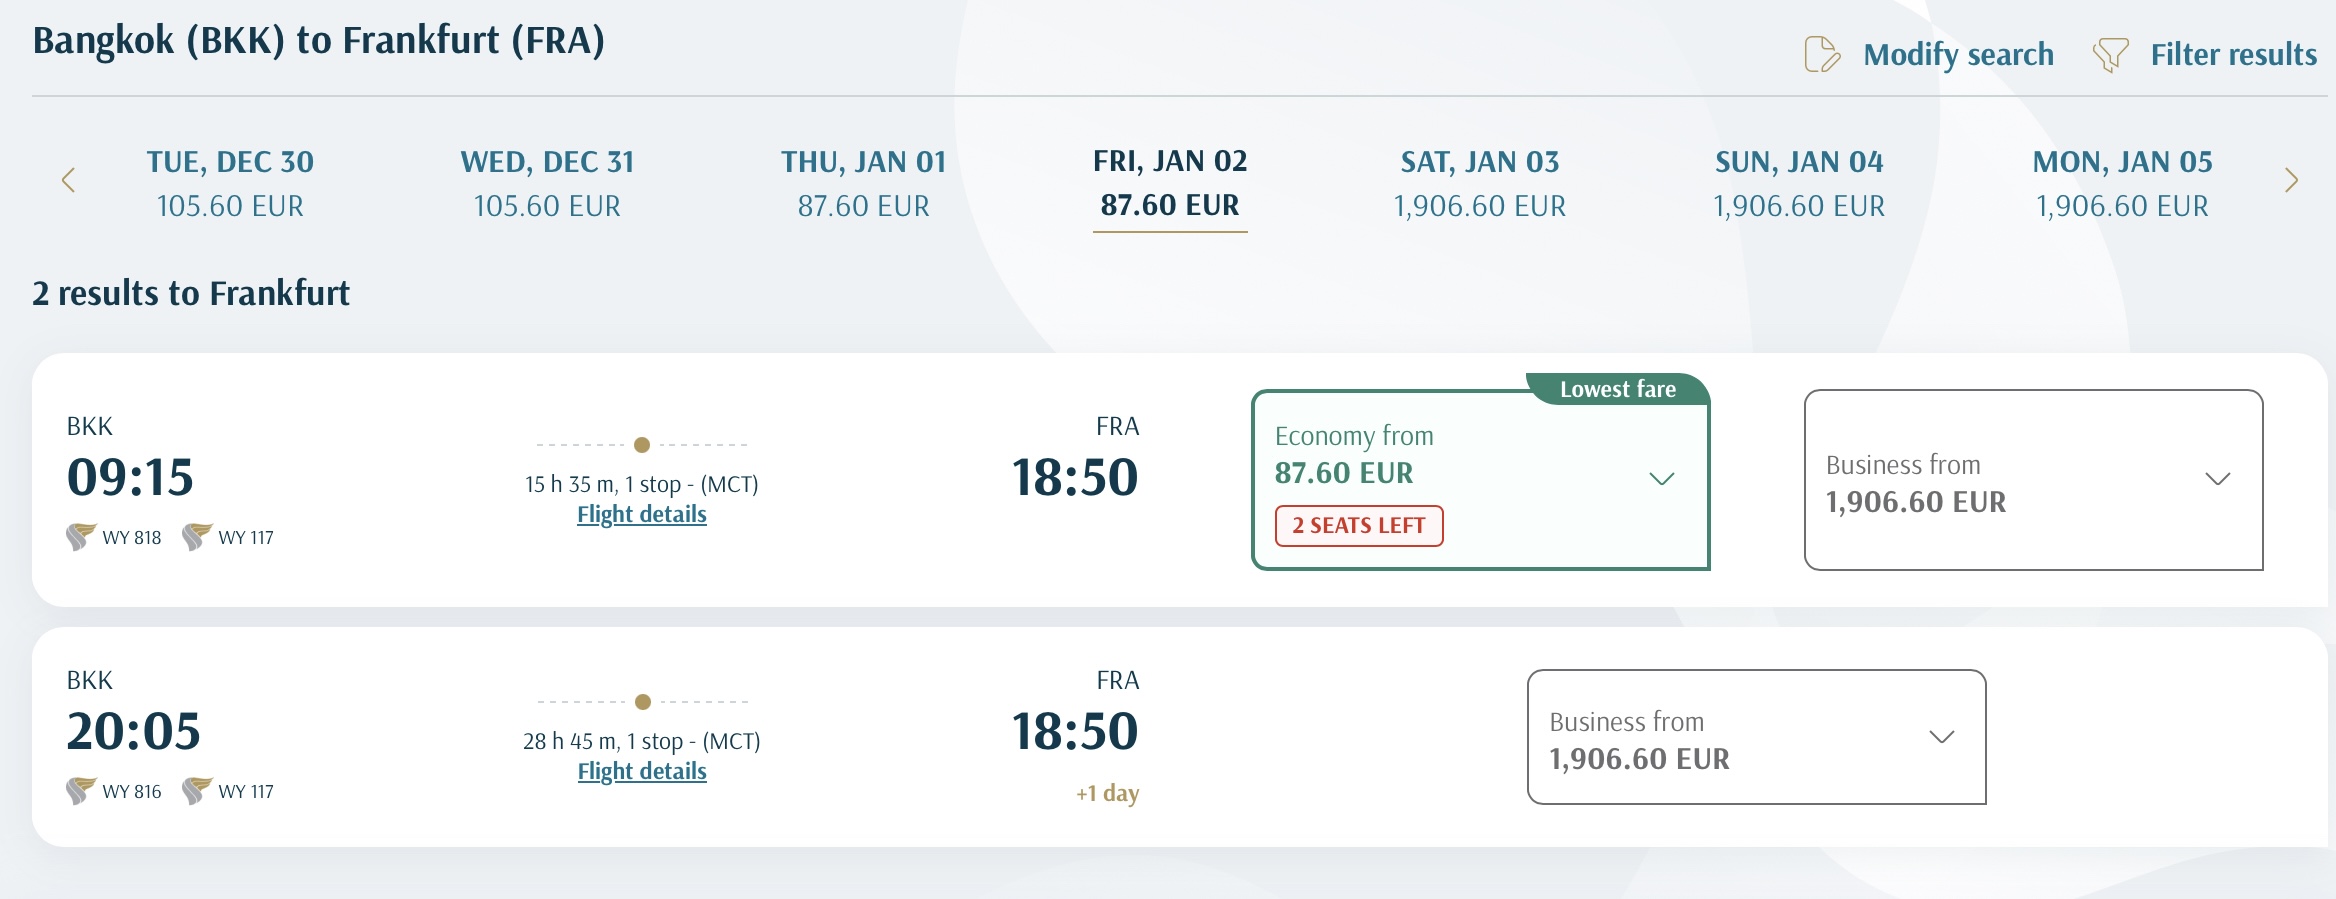The image size is (2336, 899).
Task: Select the SAT, JAN 03 date tab
Action: tap(1480, 184)
